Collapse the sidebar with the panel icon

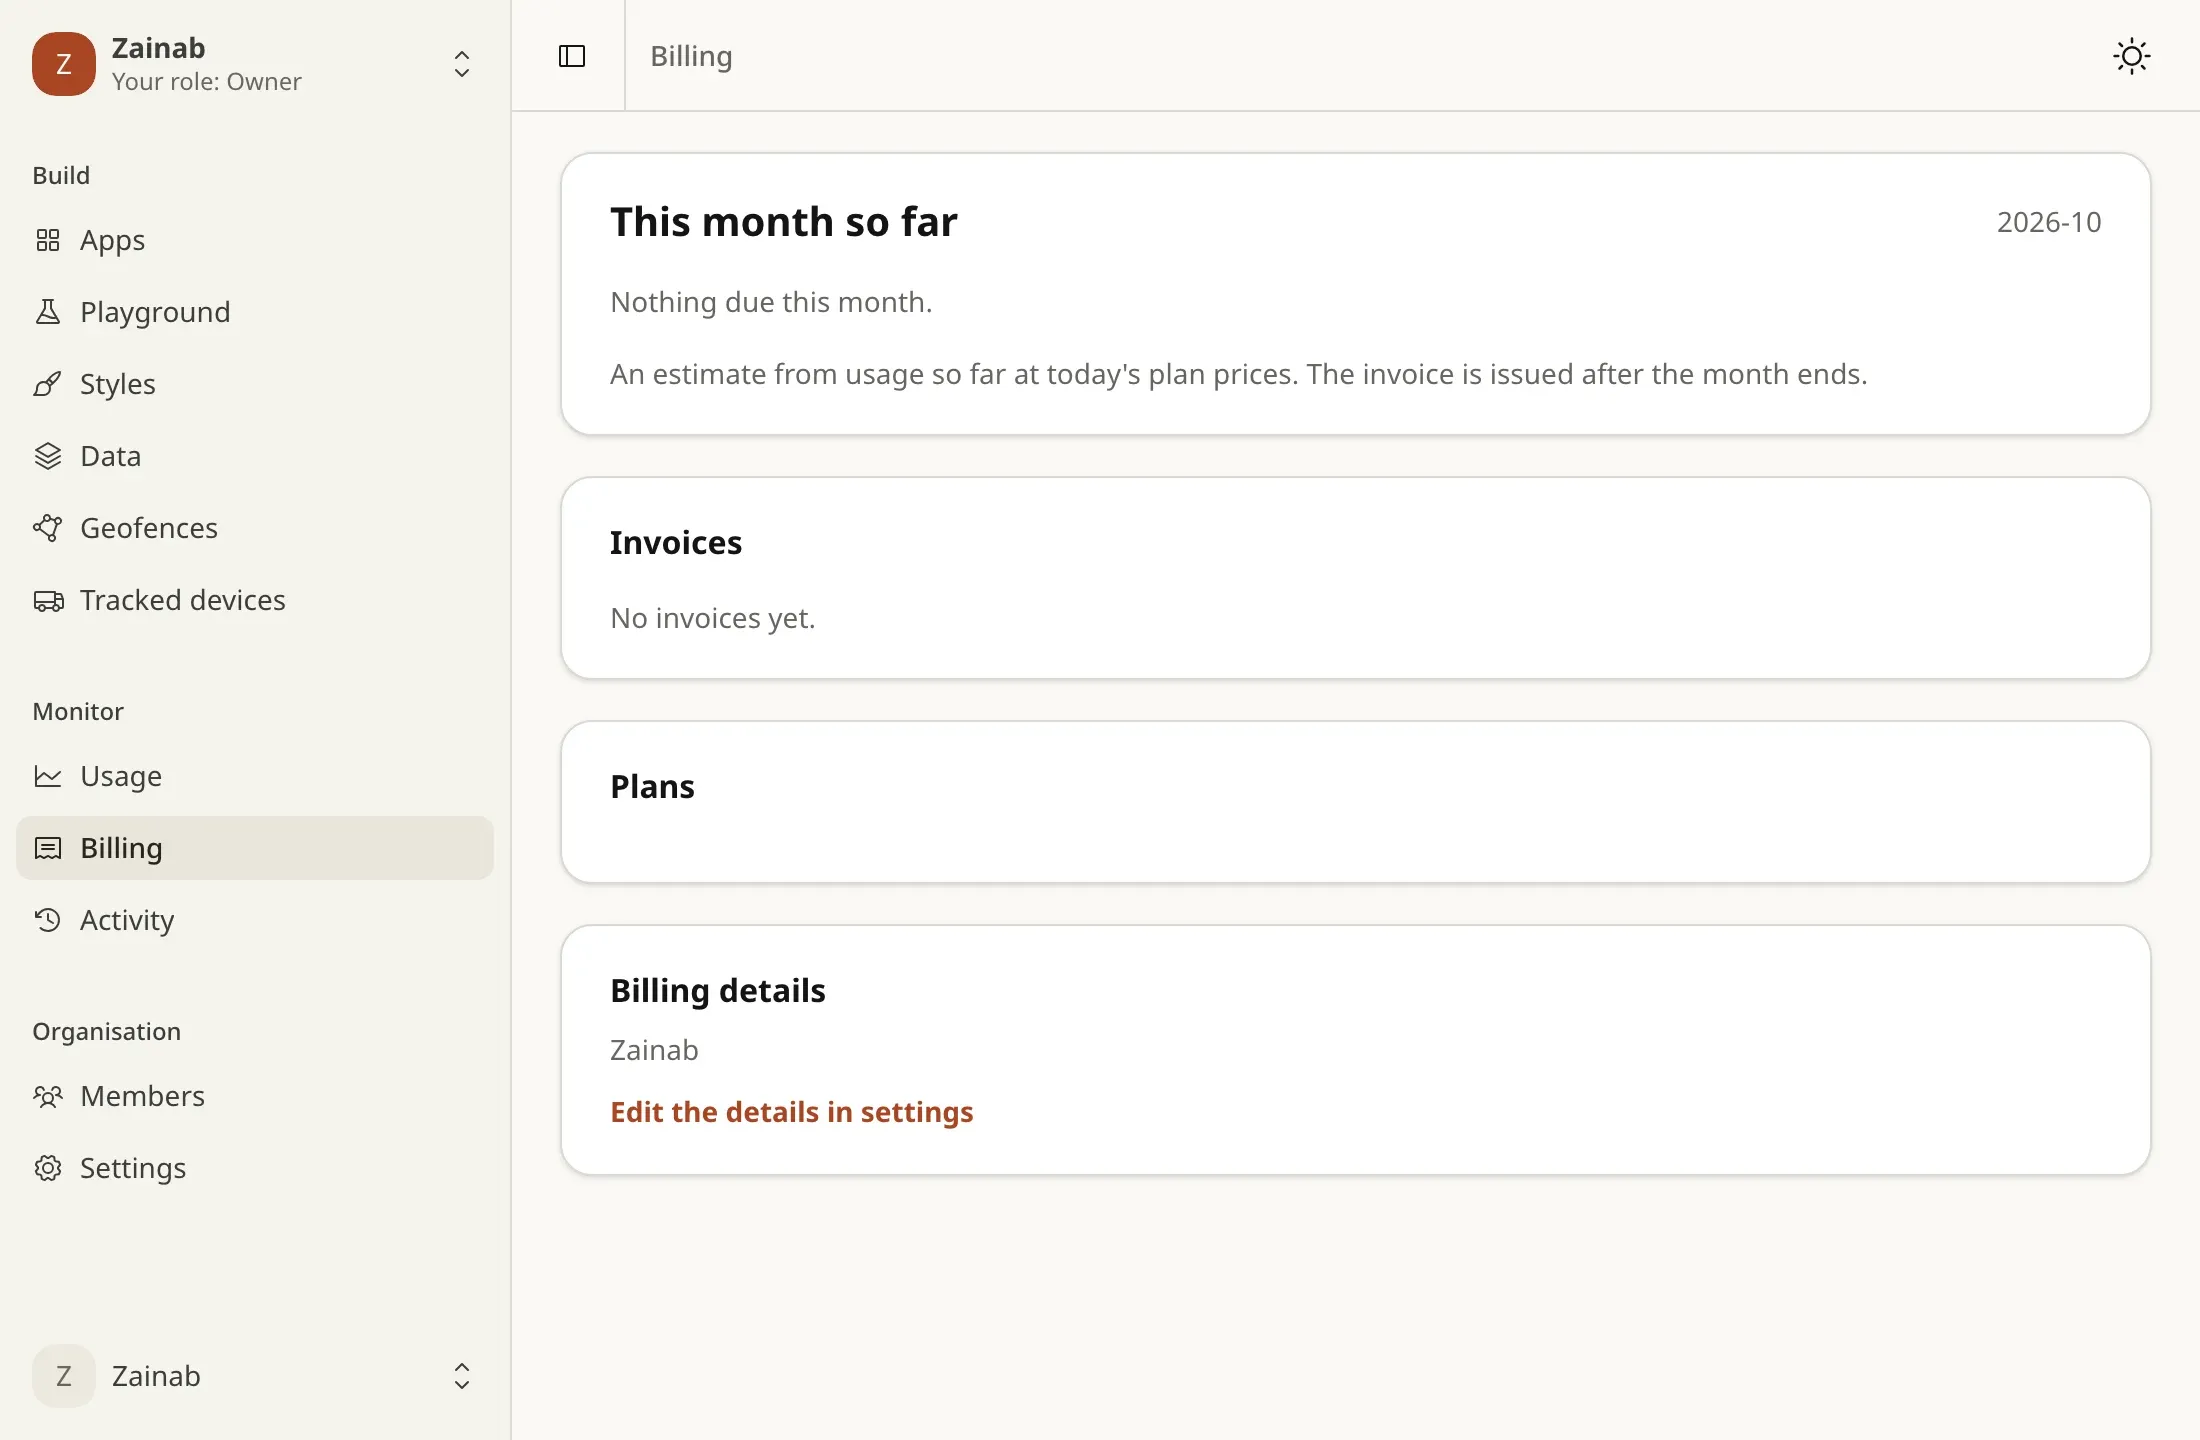[572, 56]
